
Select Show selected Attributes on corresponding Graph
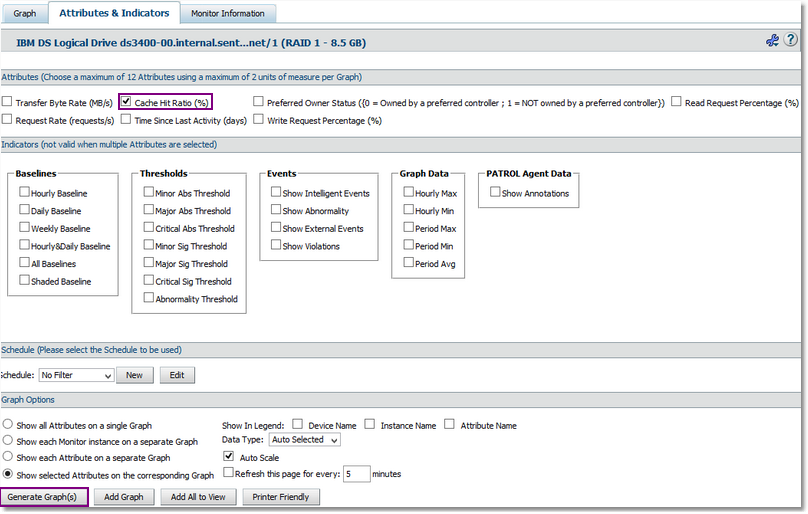coord(8,473)
